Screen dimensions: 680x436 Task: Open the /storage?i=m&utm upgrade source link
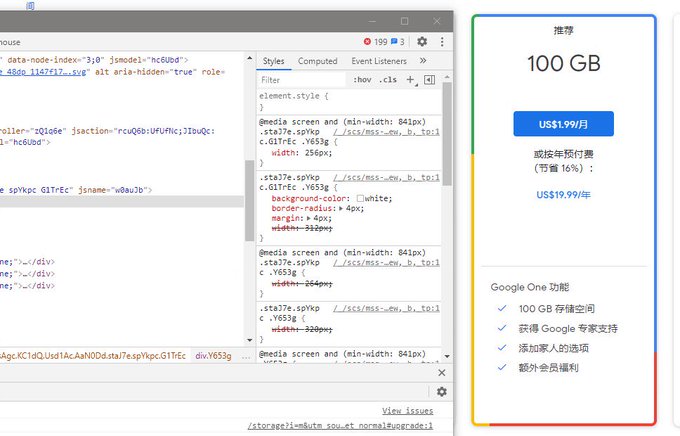coord(340,426)
